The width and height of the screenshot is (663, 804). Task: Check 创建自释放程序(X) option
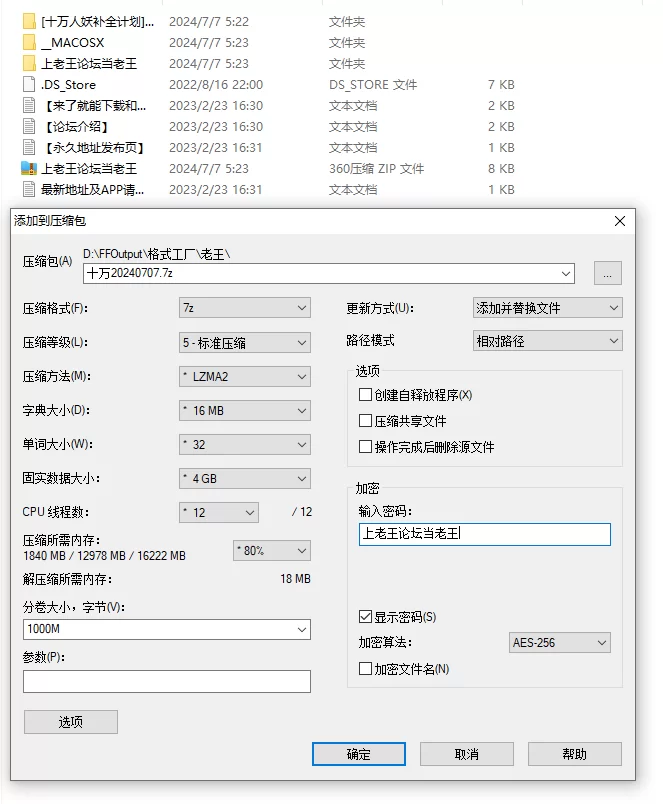[x=365, y=395]
